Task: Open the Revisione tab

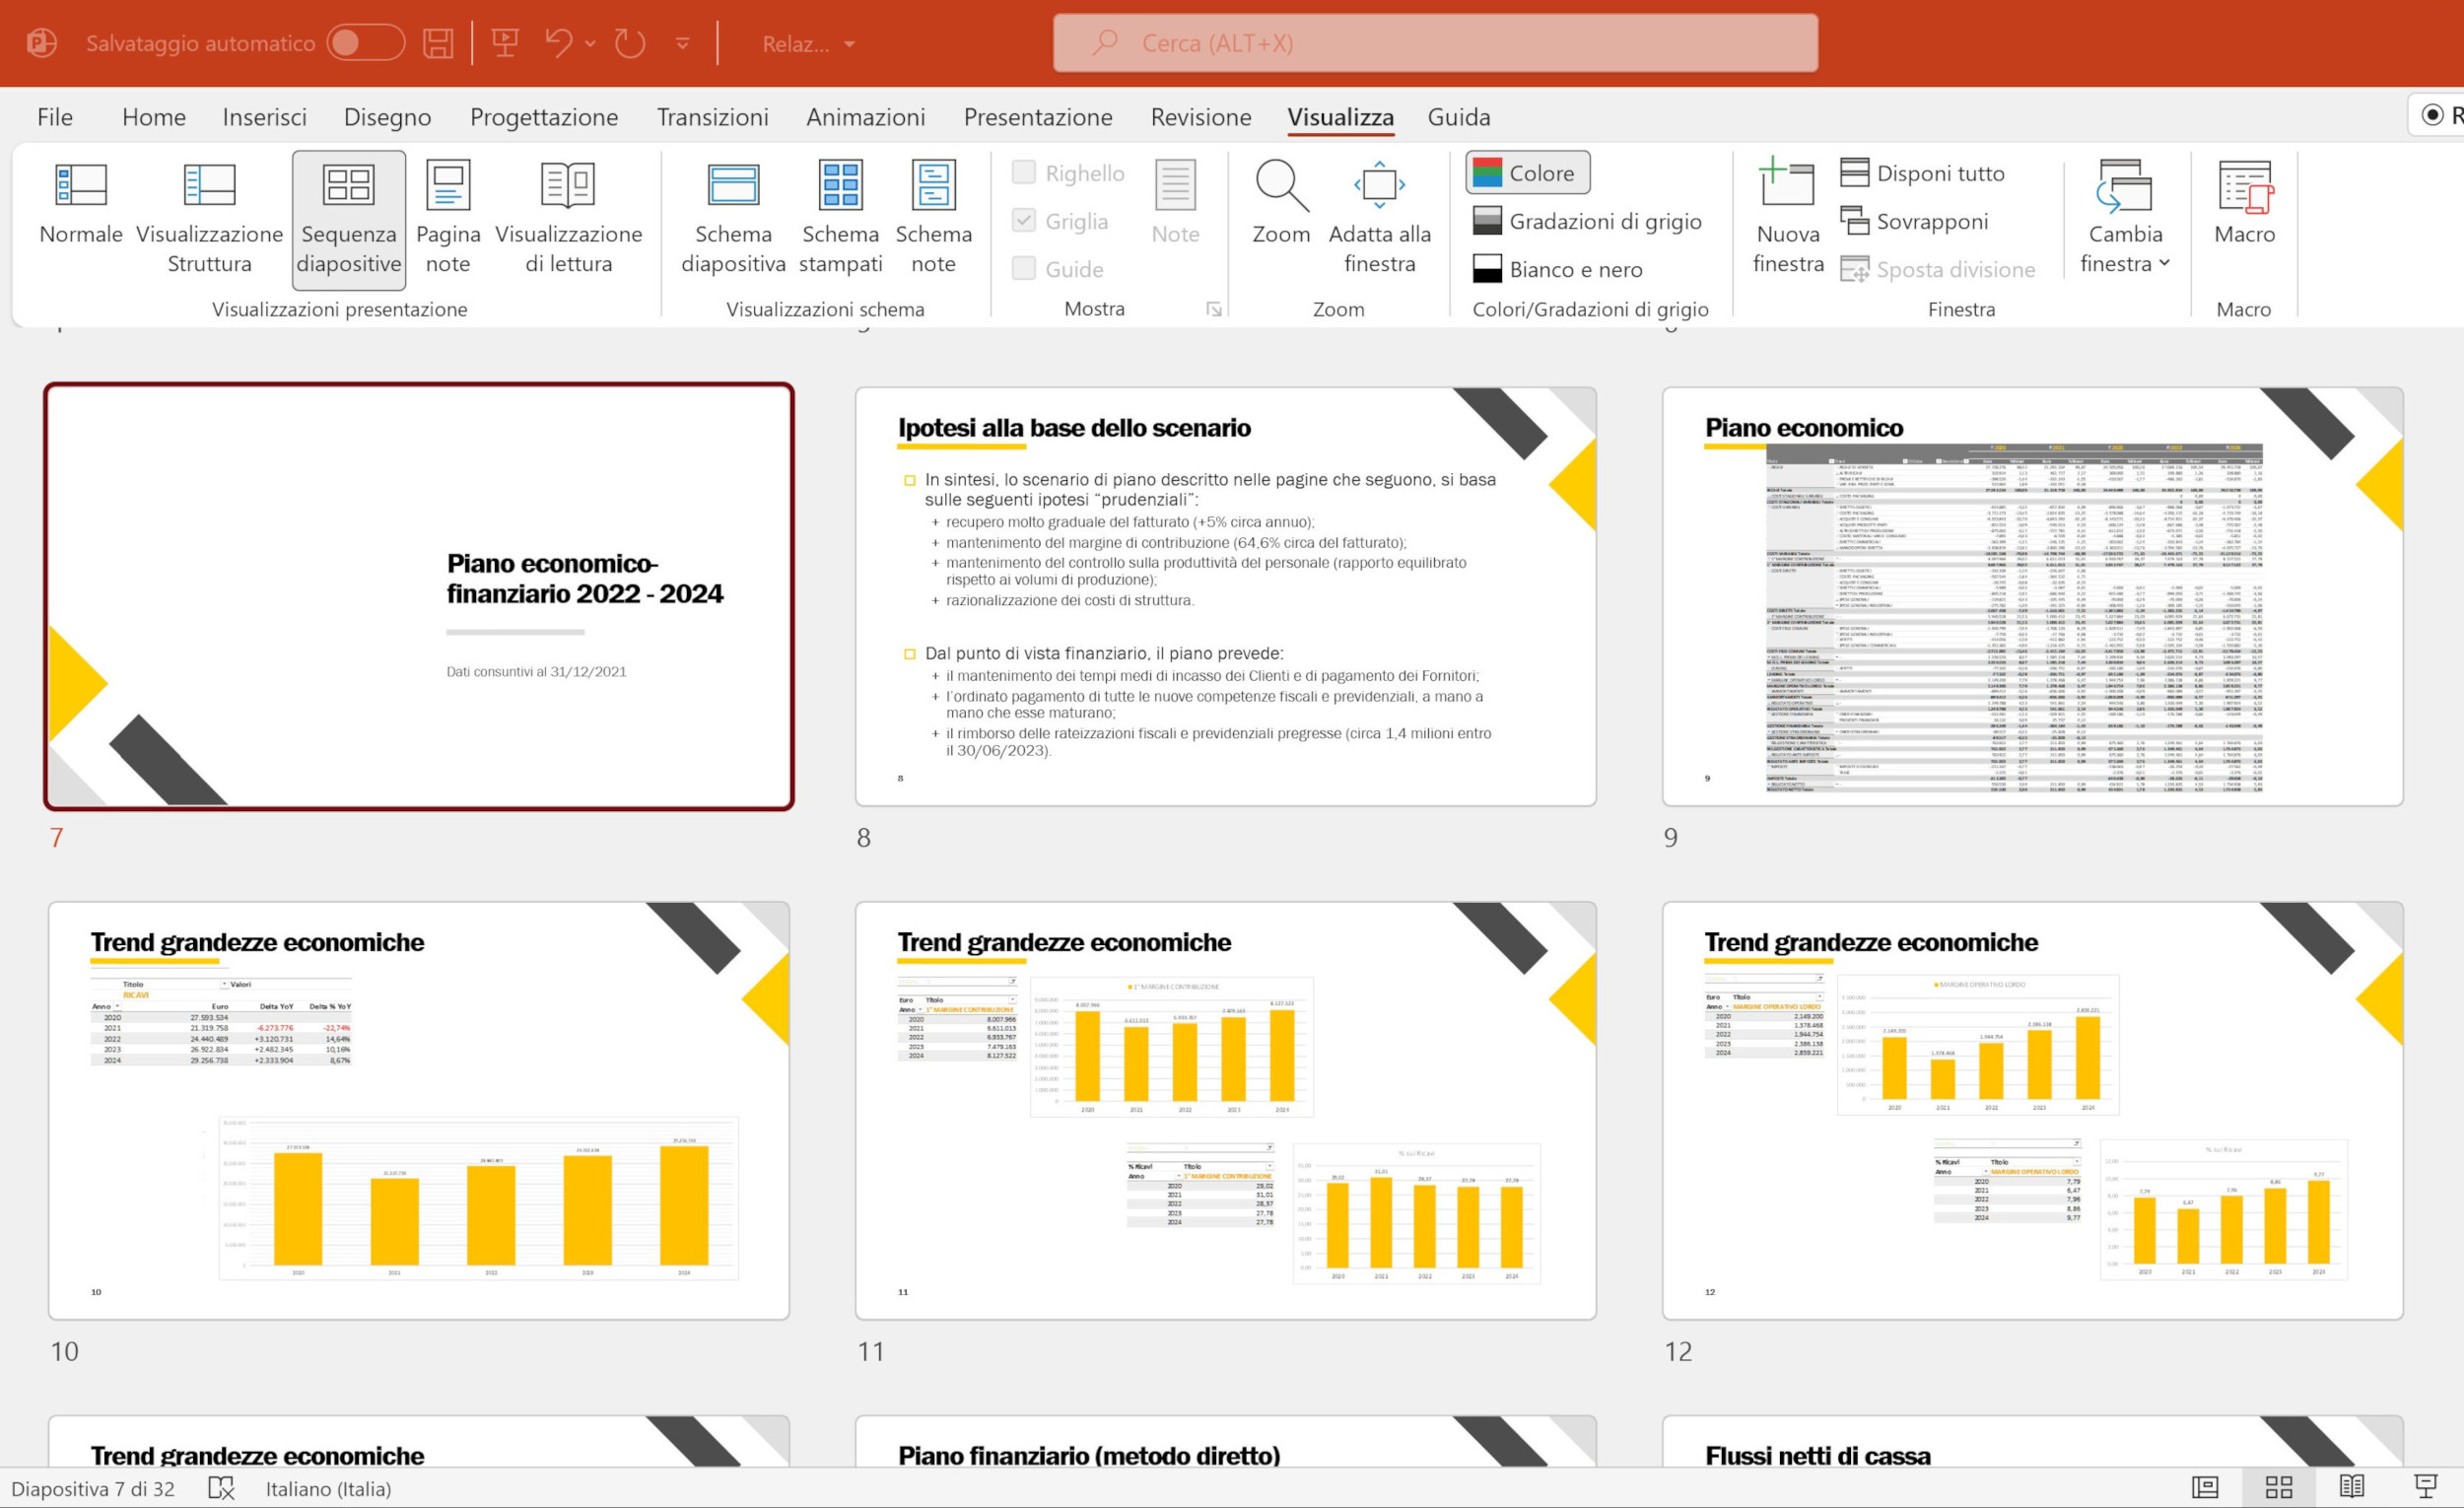Action: pos(1201,117)
